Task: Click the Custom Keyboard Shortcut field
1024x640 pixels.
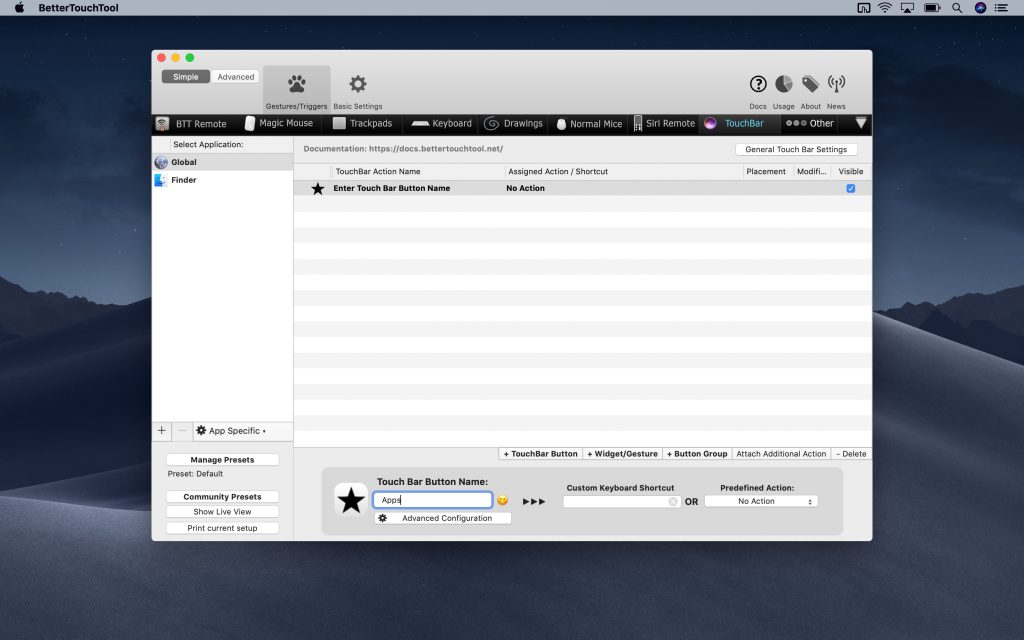Action: pos(622,502)
